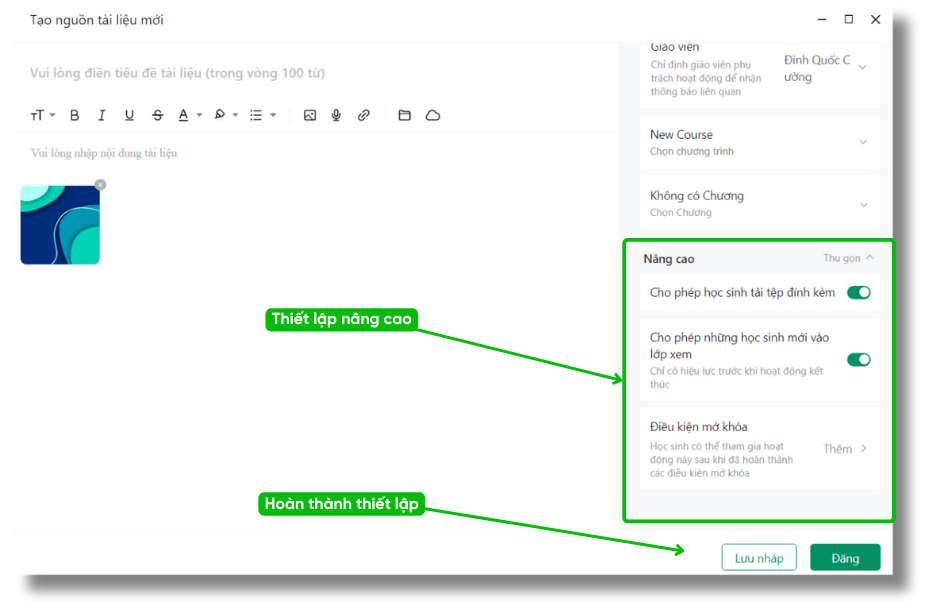Toggle bold text formatting
This screenshot has height=609, width=937.
(75, 116)
